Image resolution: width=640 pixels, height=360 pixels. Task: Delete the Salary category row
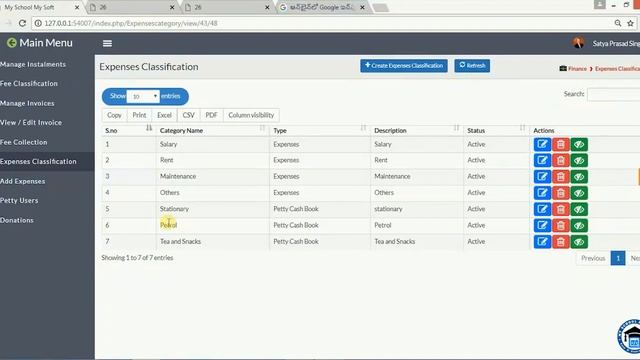(x=560, y=144)
